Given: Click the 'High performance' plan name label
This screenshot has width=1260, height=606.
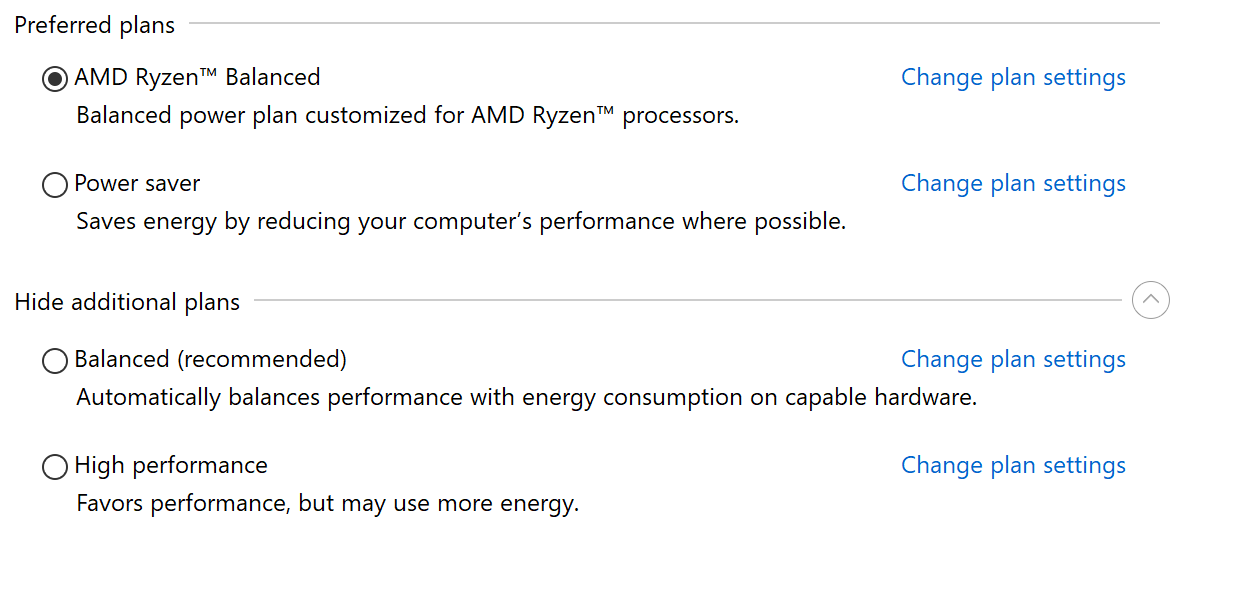Looking at the screenshot, I should click(171, 466).
